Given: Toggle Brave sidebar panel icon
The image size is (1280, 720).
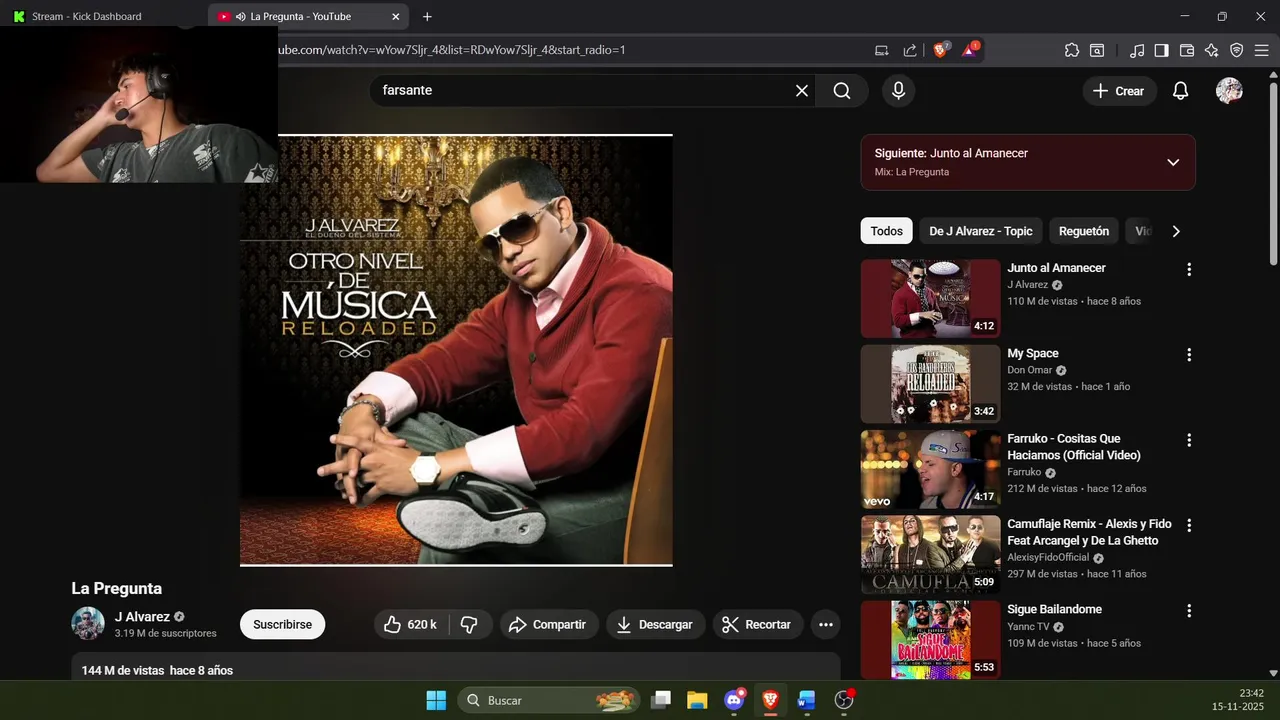Looking at the screenshot, I should [x=1161, y=50].
